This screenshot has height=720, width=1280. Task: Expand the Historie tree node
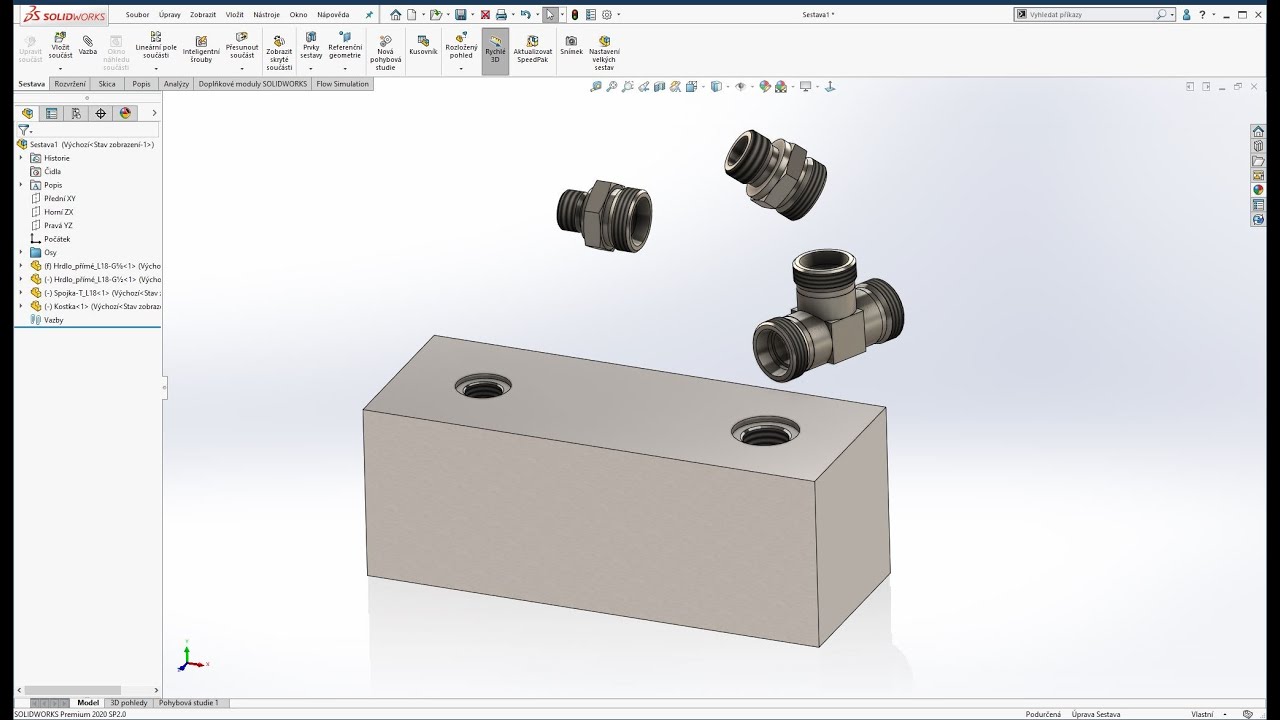point(21,158)
